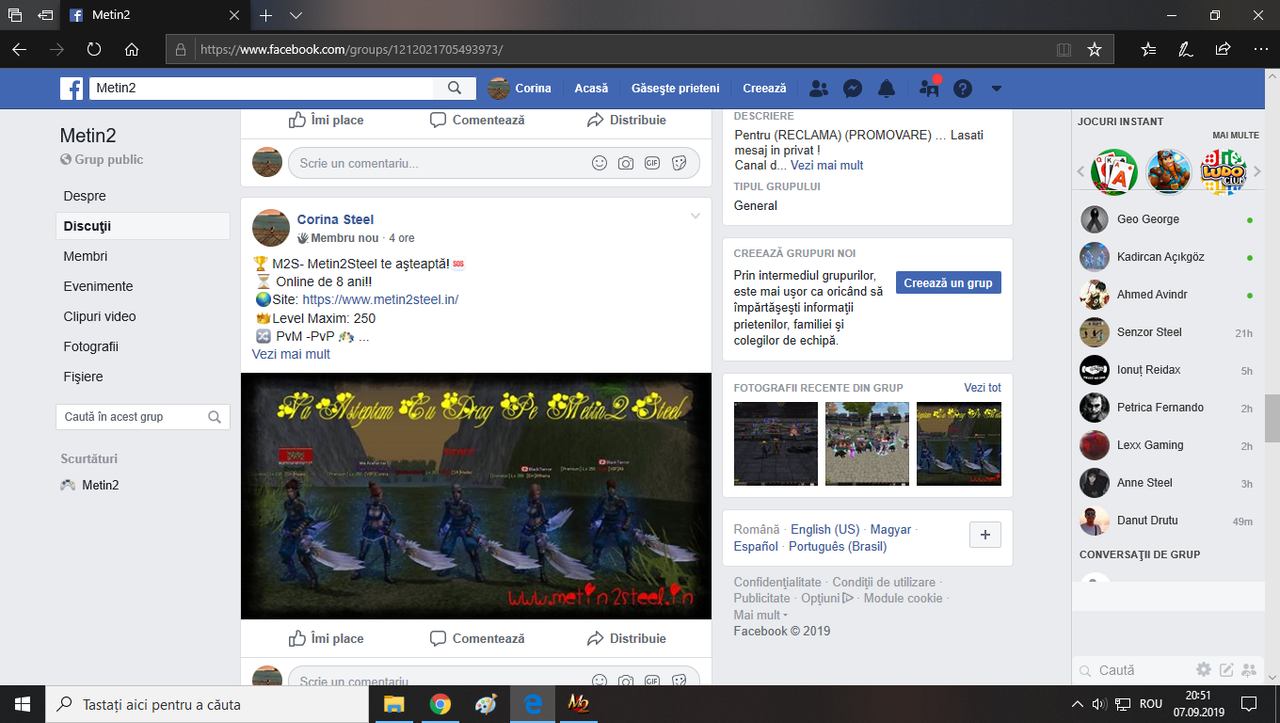Refresh the page in Edge
1280x723 pixels.
pos(94,49)
